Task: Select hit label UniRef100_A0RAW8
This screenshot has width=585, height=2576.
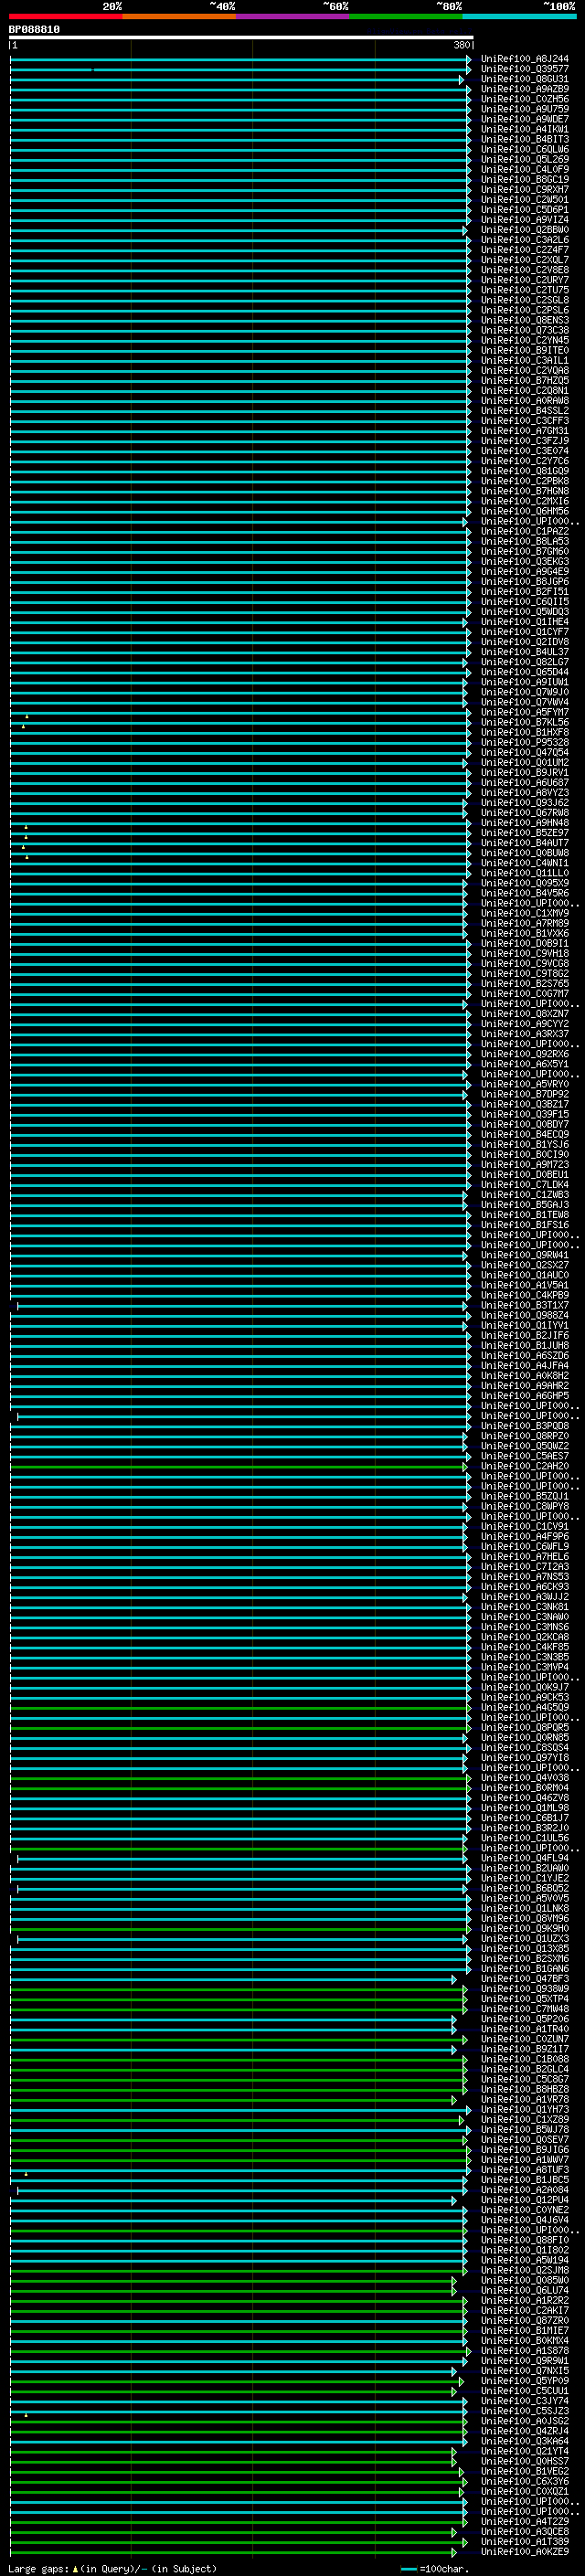Action: [525, 401]
